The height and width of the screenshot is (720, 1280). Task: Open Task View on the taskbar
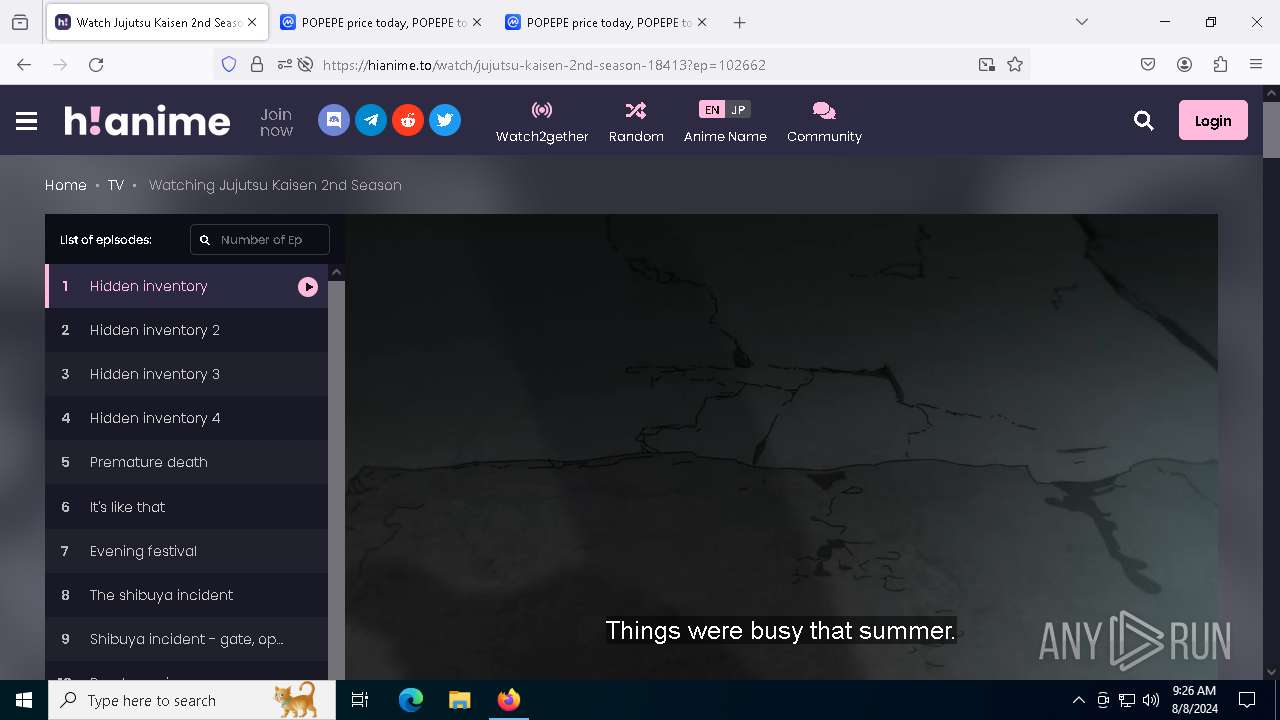[360, 700]
